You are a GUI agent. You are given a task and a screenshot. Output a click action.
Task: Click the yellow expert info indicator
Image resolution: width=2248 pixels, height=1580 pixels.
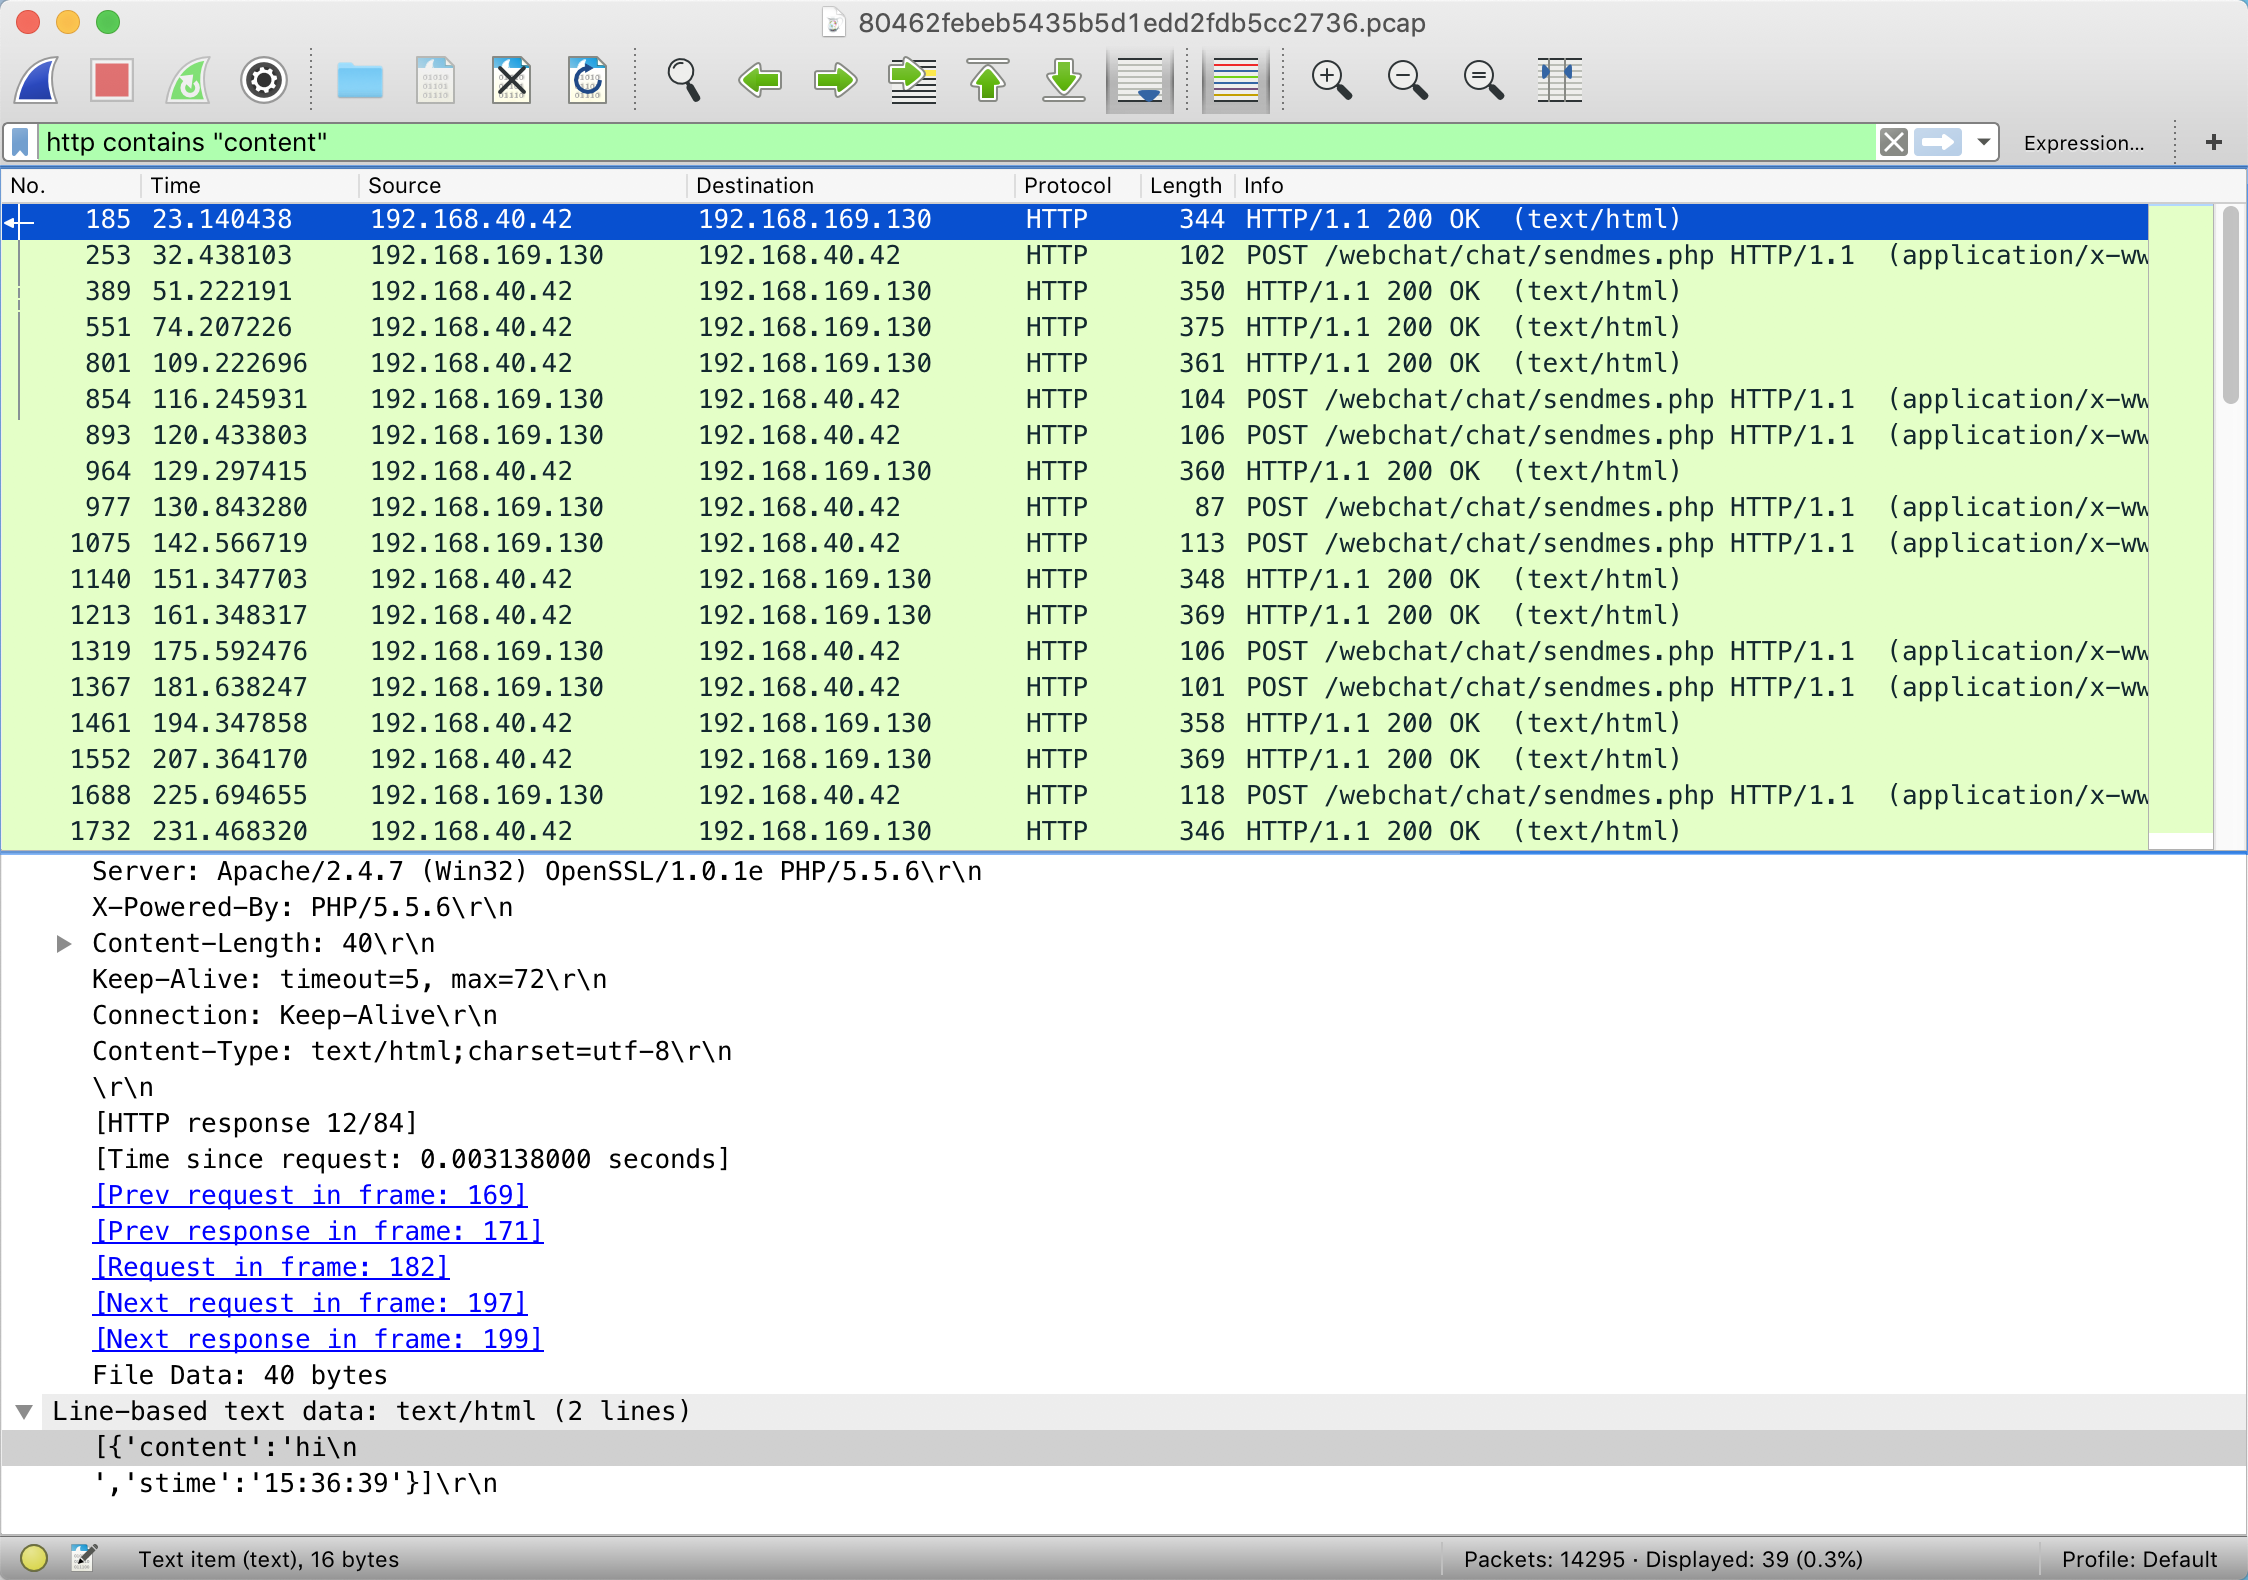pos(34,1558)
